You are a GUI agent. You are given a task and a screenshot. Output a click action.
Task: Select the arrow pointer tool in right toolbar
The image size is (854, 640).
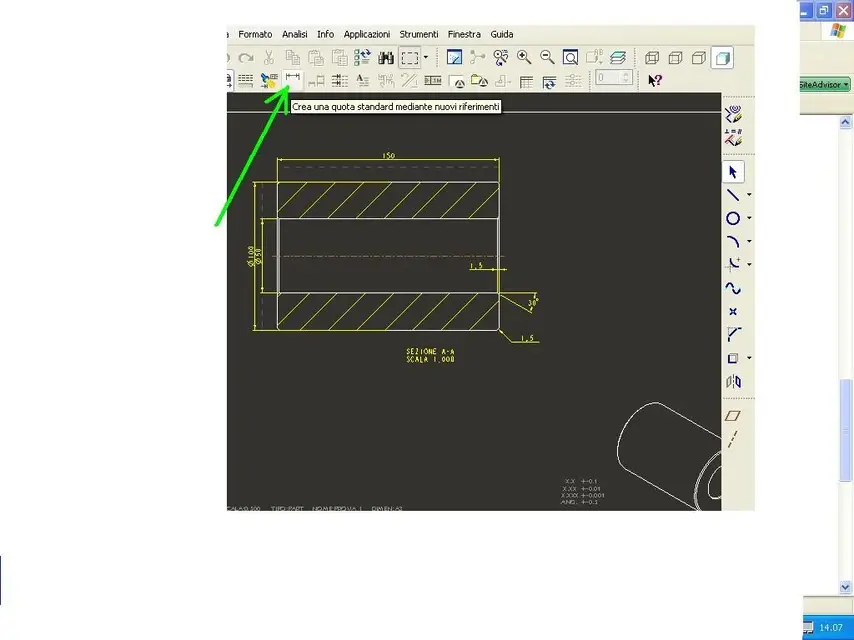(733, 172)
